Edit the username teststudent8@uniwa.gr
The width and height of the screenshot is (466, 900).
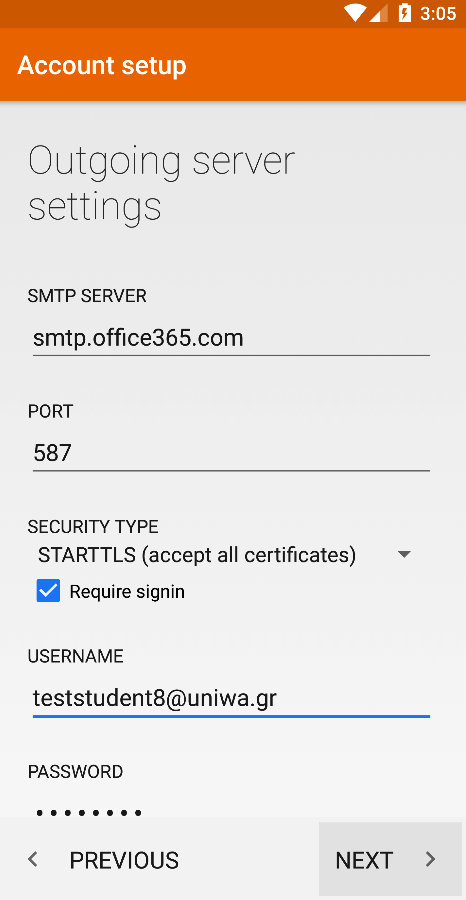click(x=231, y=698)
